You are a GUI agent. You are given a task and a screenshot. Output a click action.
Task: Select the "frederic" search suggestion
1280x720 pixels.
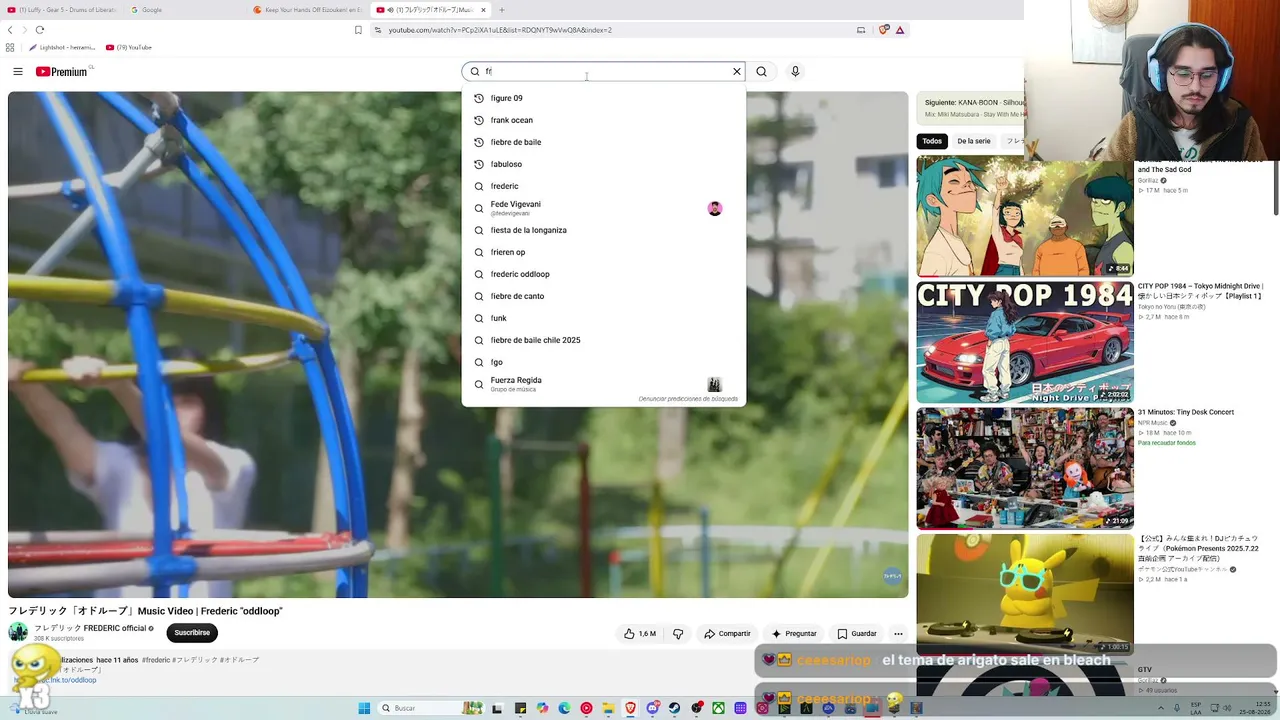tap(604, 186)
